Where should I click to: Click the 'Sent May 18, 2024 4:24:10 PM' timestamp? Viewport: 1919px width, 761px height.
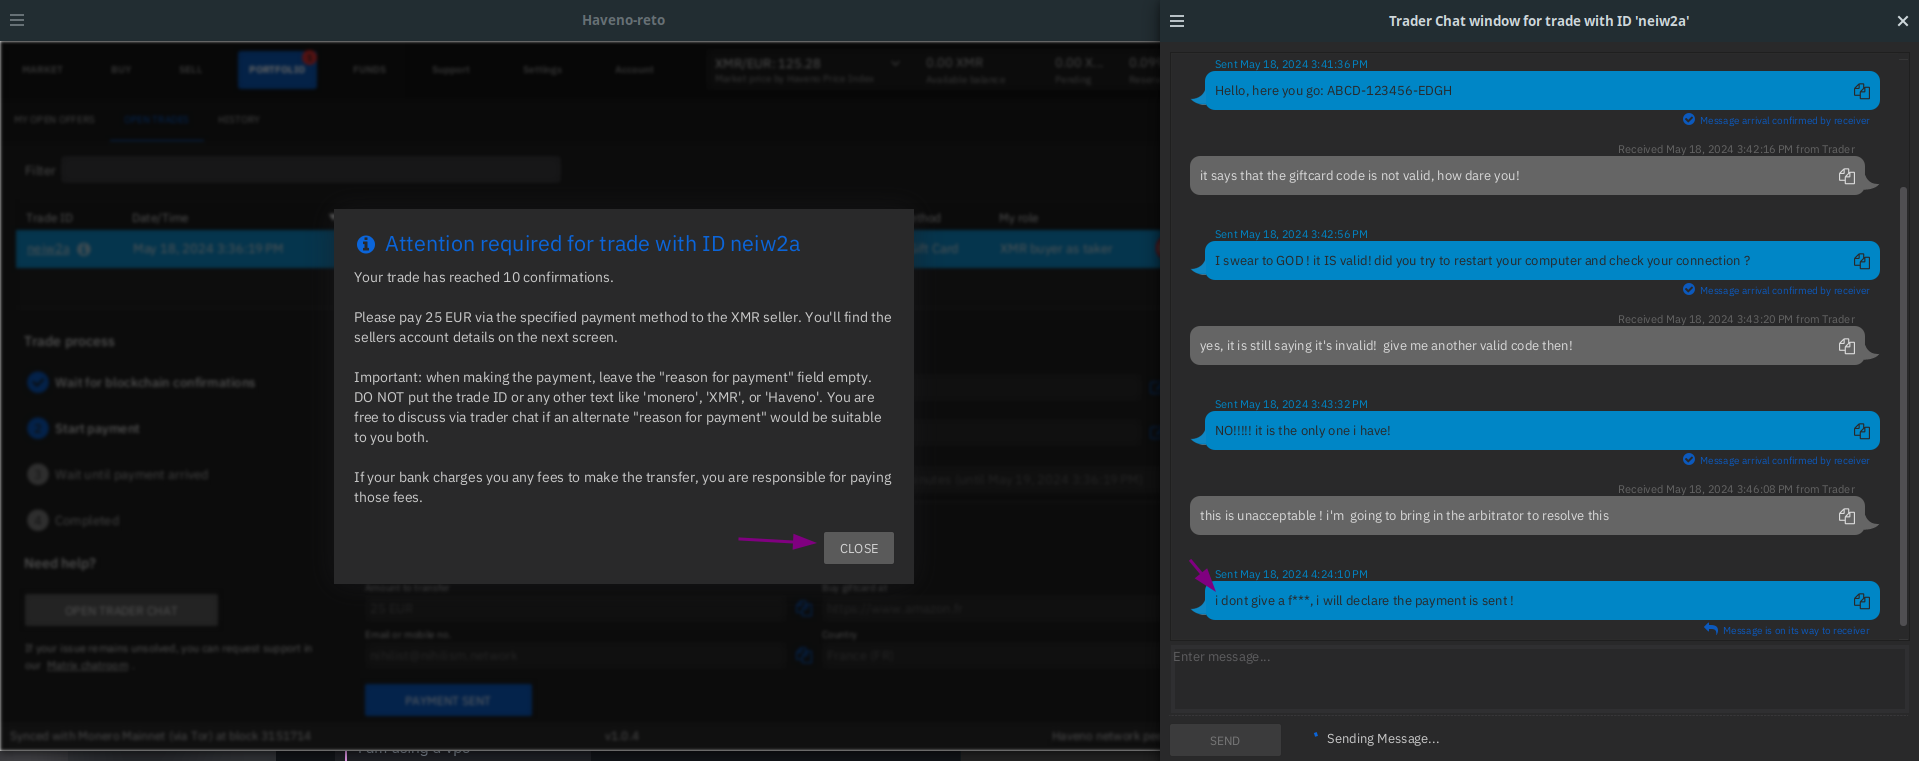(1291, 574)
